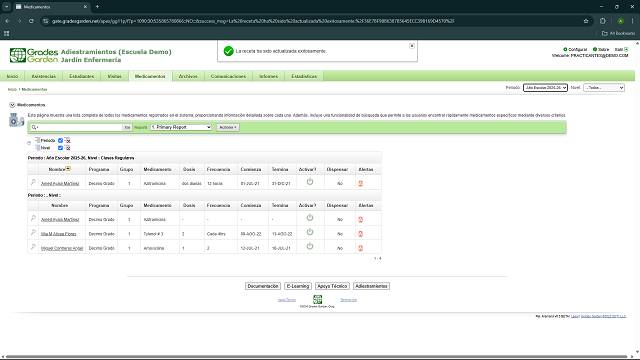Click the Adiestramientos button
This screenshot has width=640, height=360.
371,286
